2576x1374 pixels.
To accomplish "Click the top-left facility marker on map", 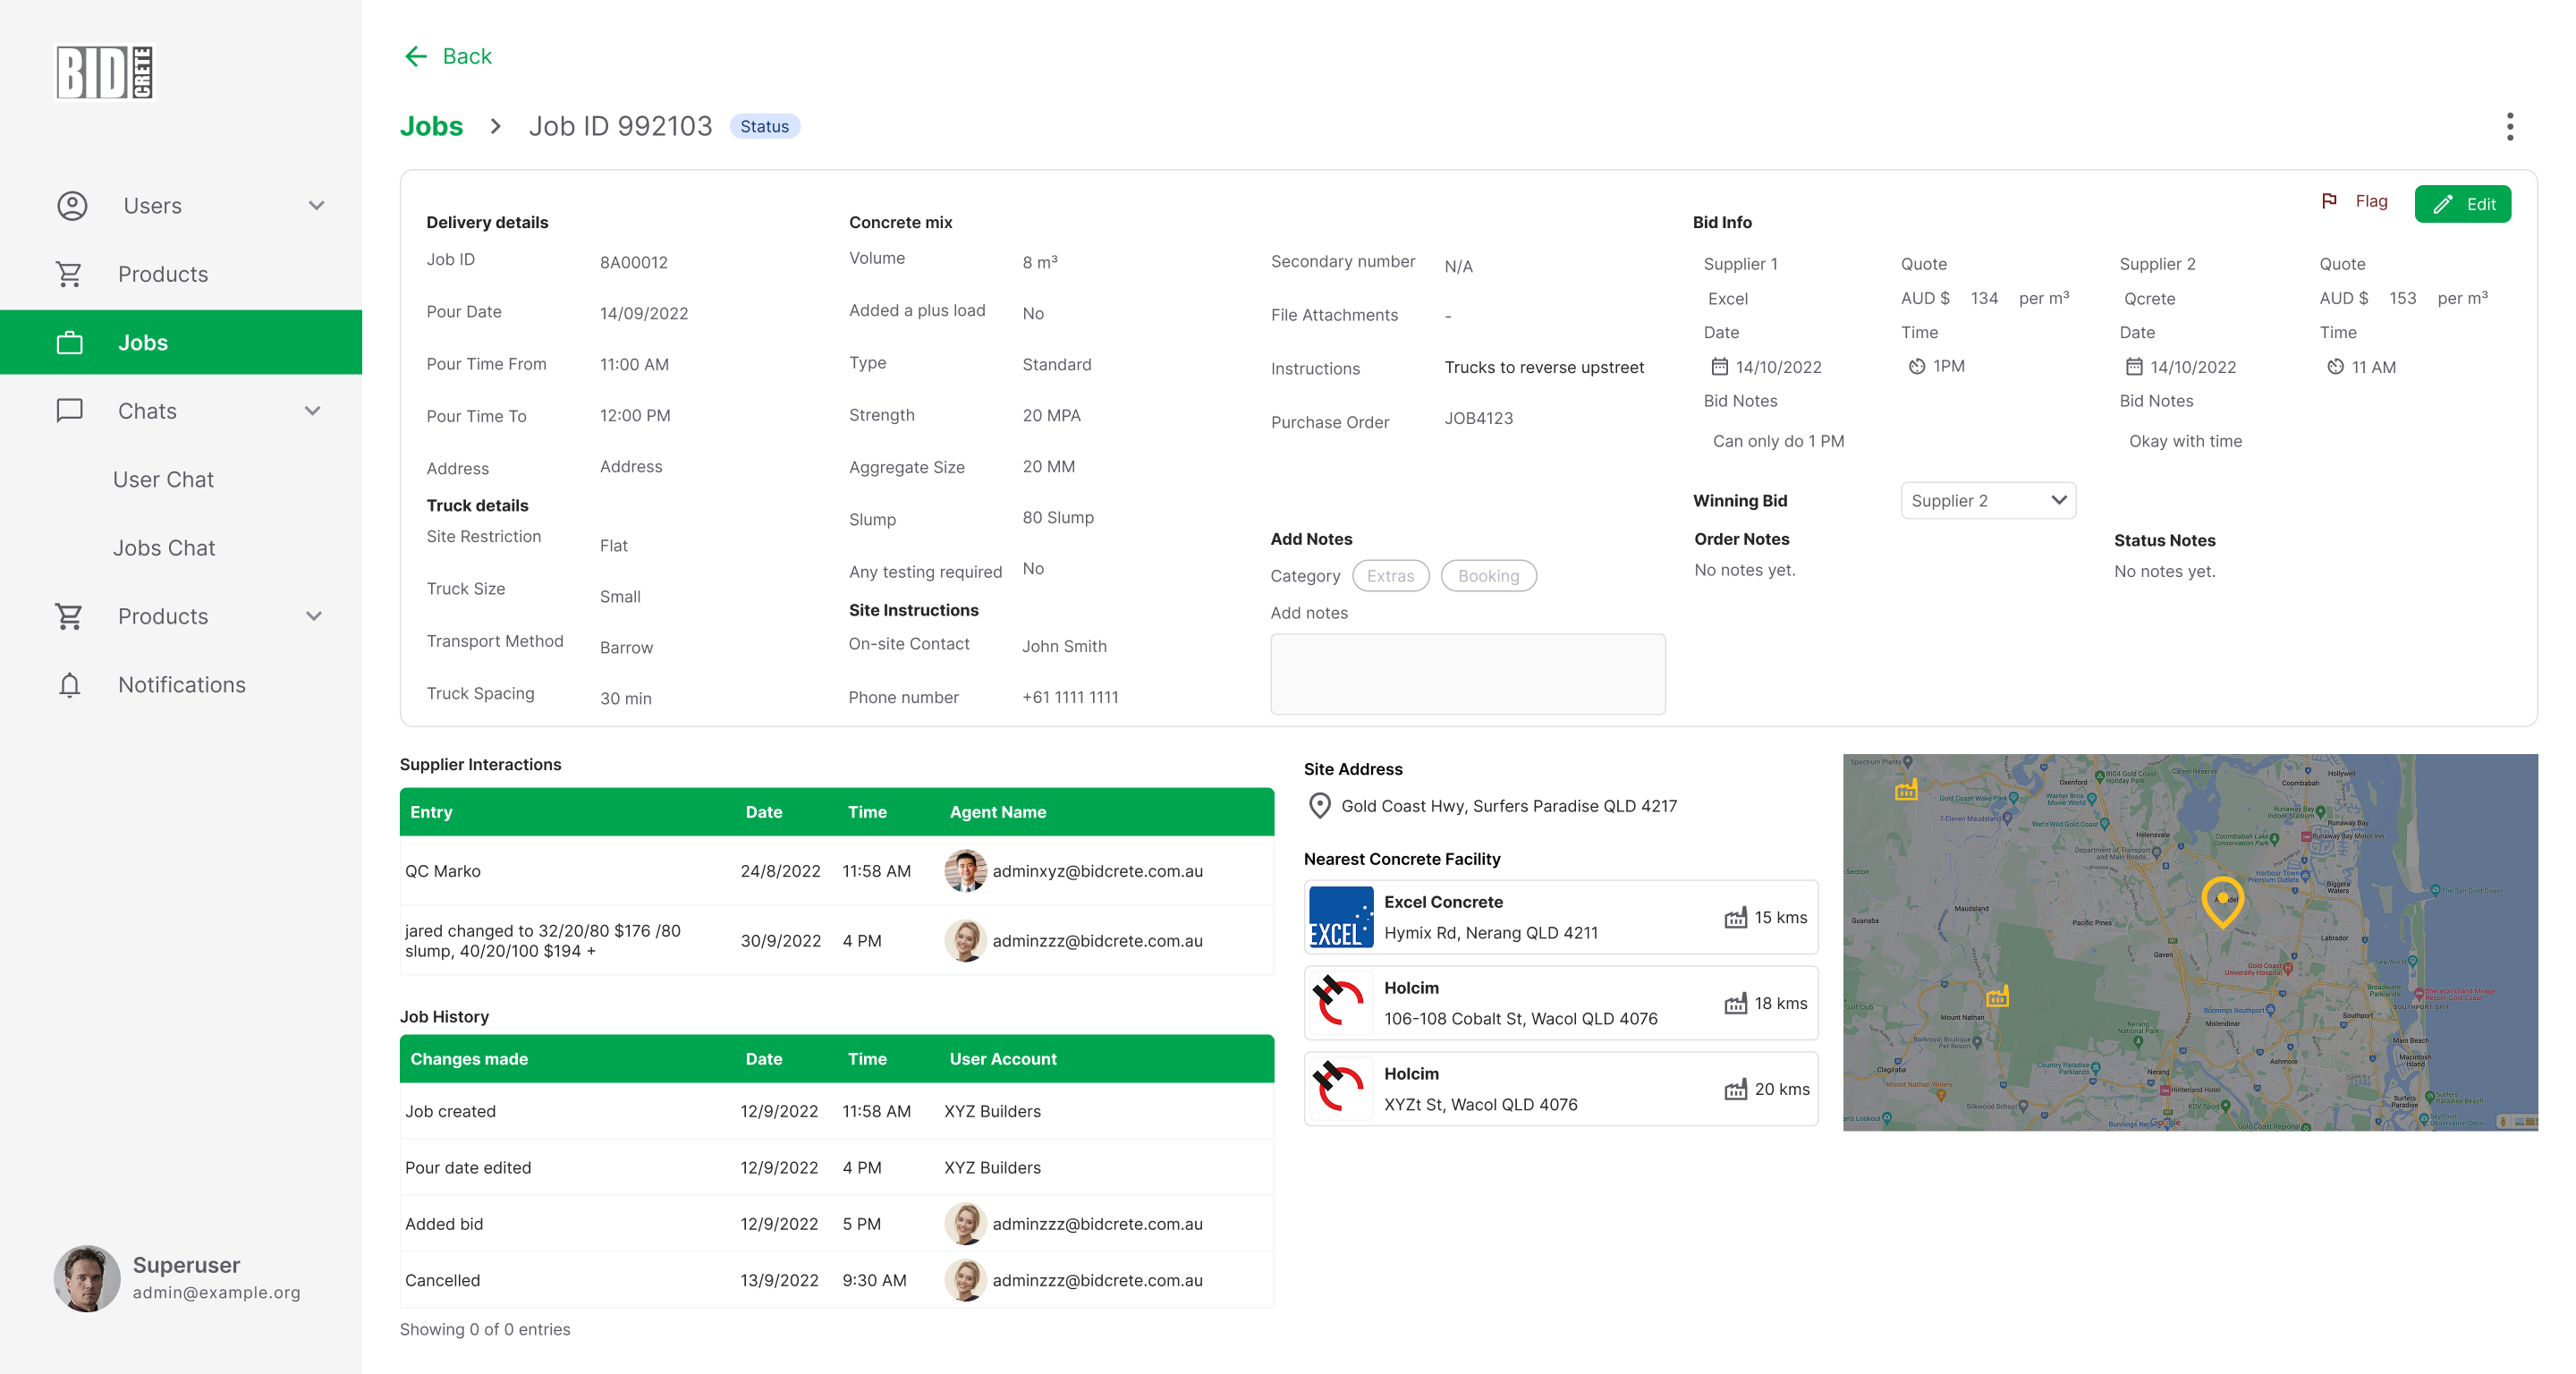I will click(x=1906, y=790).
